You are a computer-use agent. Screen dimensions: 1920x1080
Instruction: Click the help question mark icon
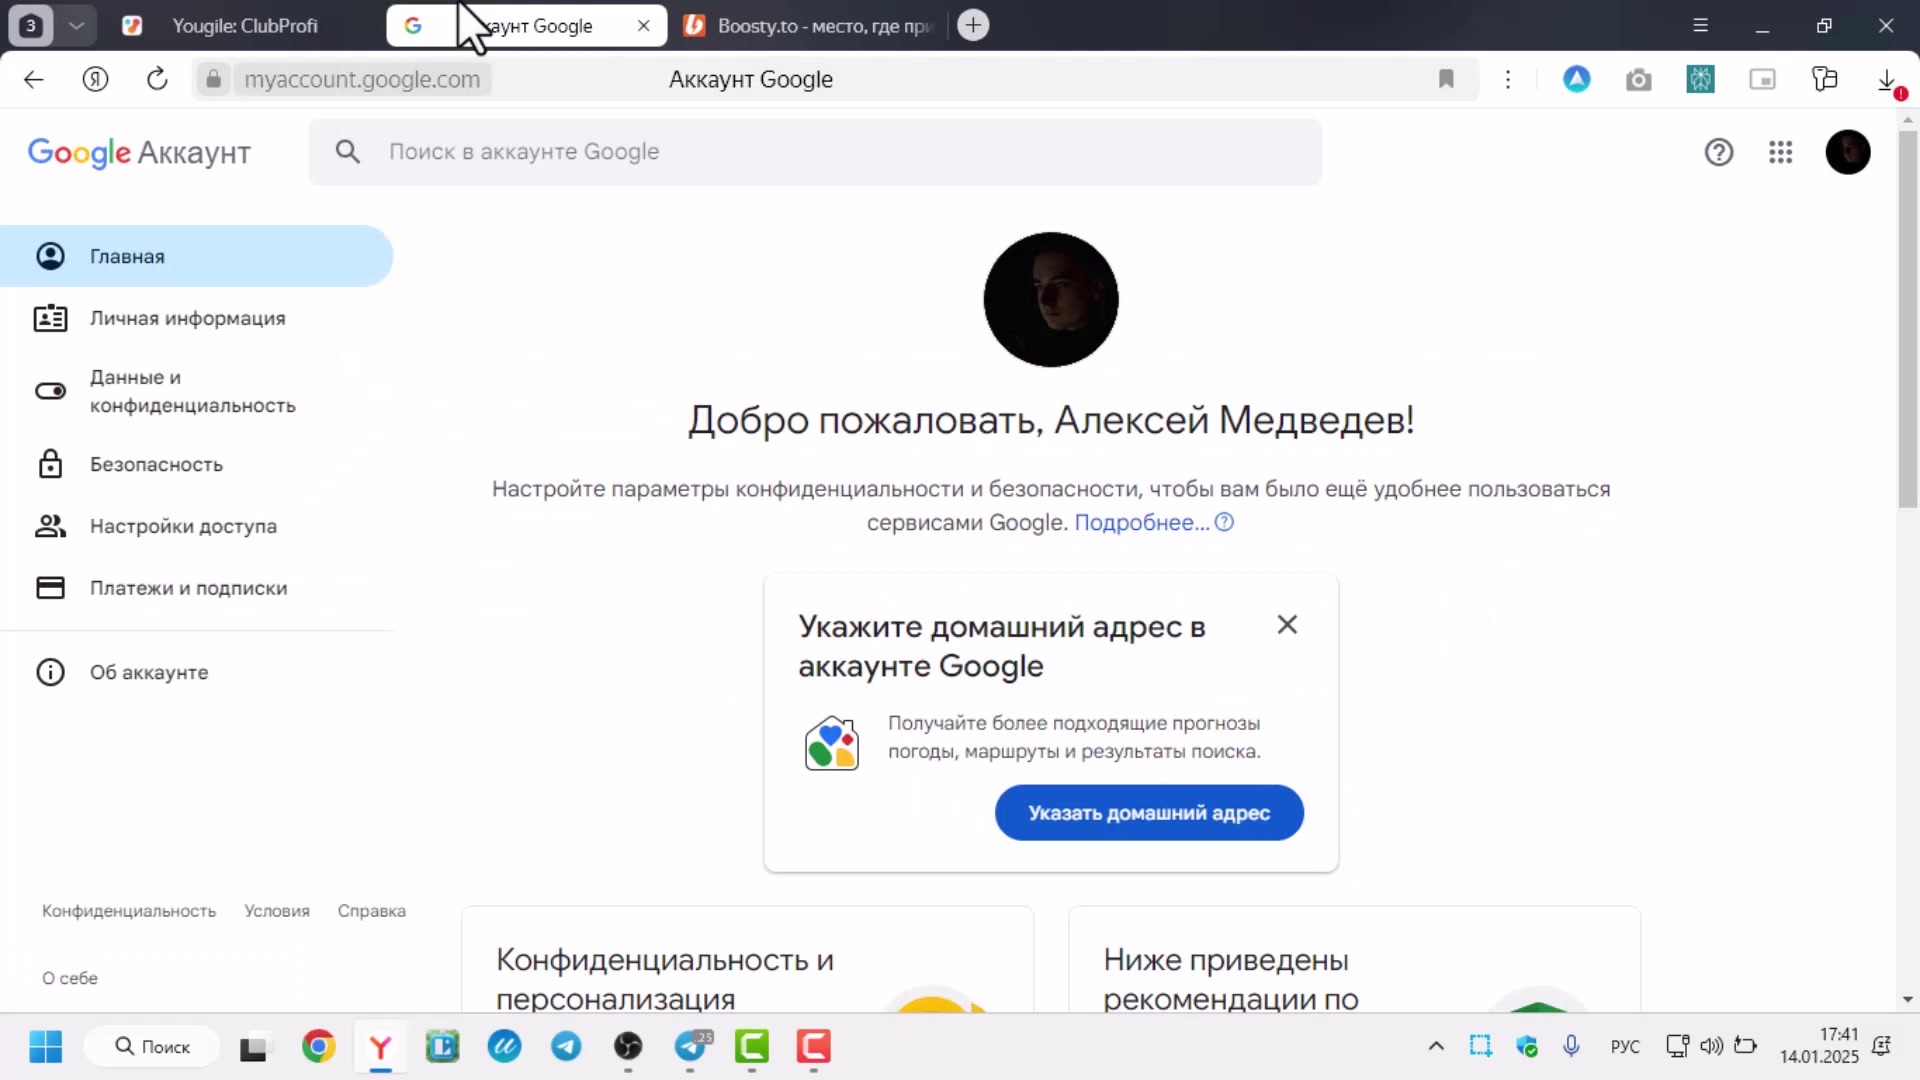pos(1718,152)
